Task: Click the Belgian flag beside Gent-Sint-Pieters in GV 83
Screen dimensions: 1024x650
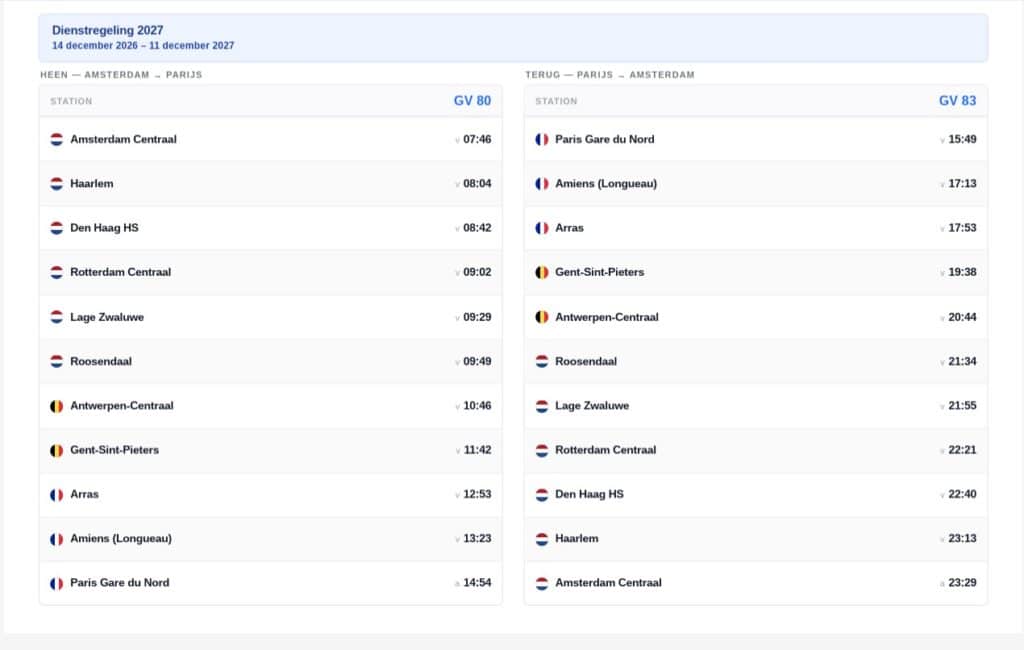Action: pyautogui.click(x=541, y=272)
